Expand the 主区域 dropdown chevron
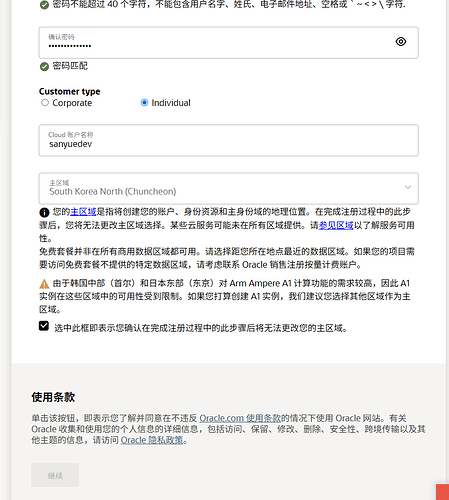This screenshot has height=500, width=449. pyautogui.click(x=408, y=187)
